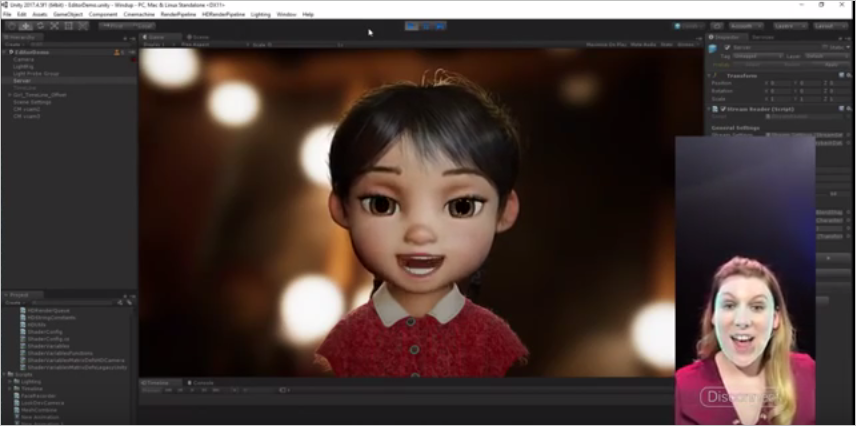Select the Scale tool in the toolbar
The width and height of the screenshot is (856, 426).
click(54, 26)
